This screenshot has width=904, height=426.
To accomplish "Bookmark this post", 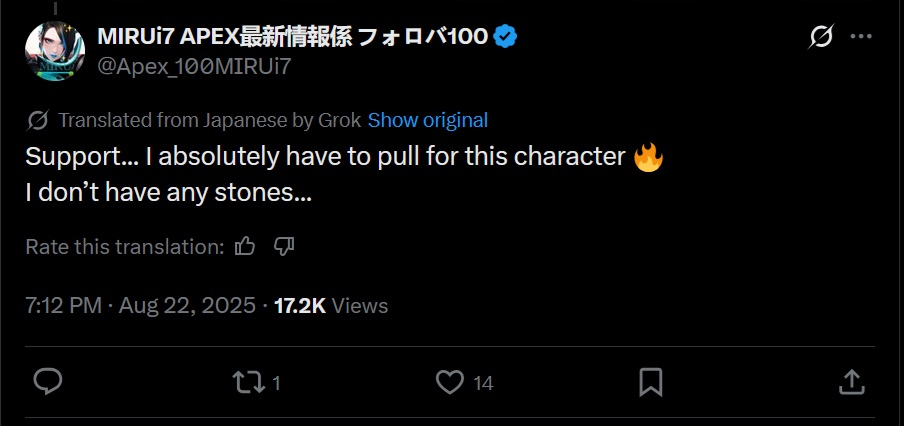I will pyautogui.click(x=651, y=383).
